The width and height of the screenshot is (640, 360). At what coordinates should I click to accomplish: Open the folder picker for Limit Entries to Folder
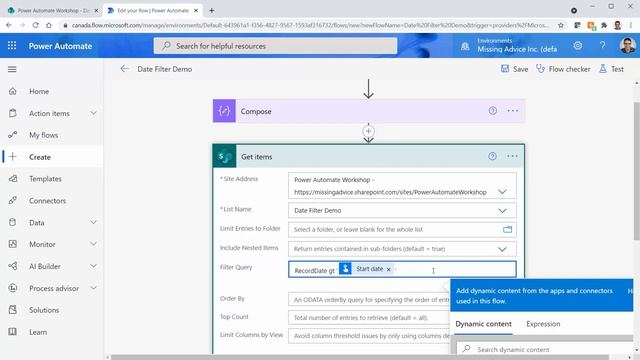tap(507, 229)
